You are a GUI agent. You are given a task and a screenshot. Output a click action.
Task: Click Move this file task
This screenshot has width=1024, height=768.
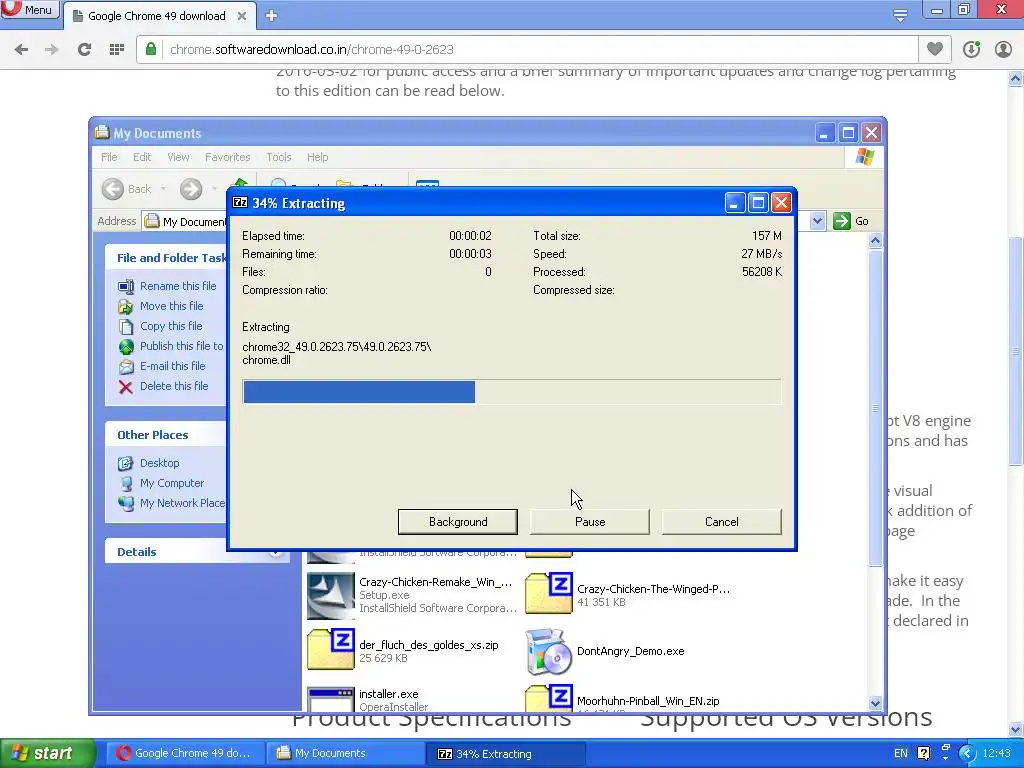click(x=171, y=306)
